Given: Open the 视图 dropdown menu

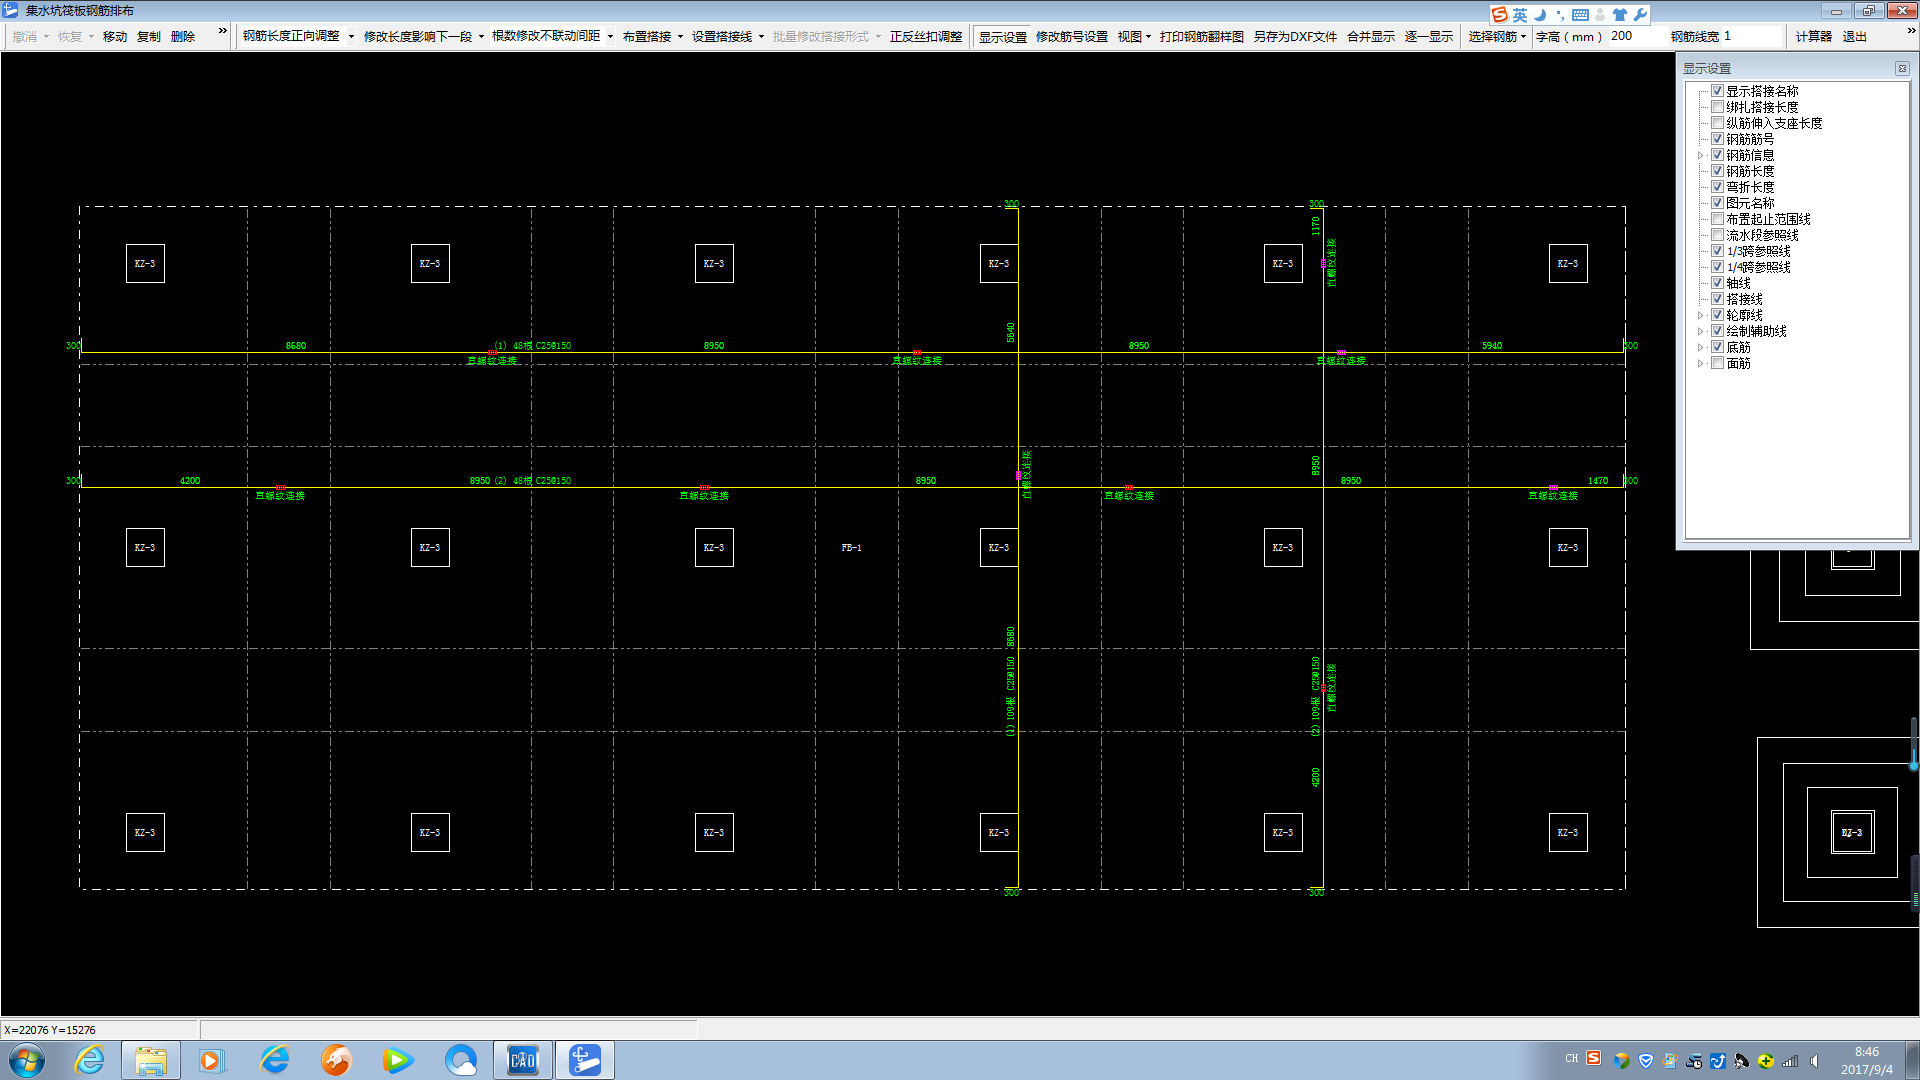Looking at the screenshot, I should point(1134,36).
